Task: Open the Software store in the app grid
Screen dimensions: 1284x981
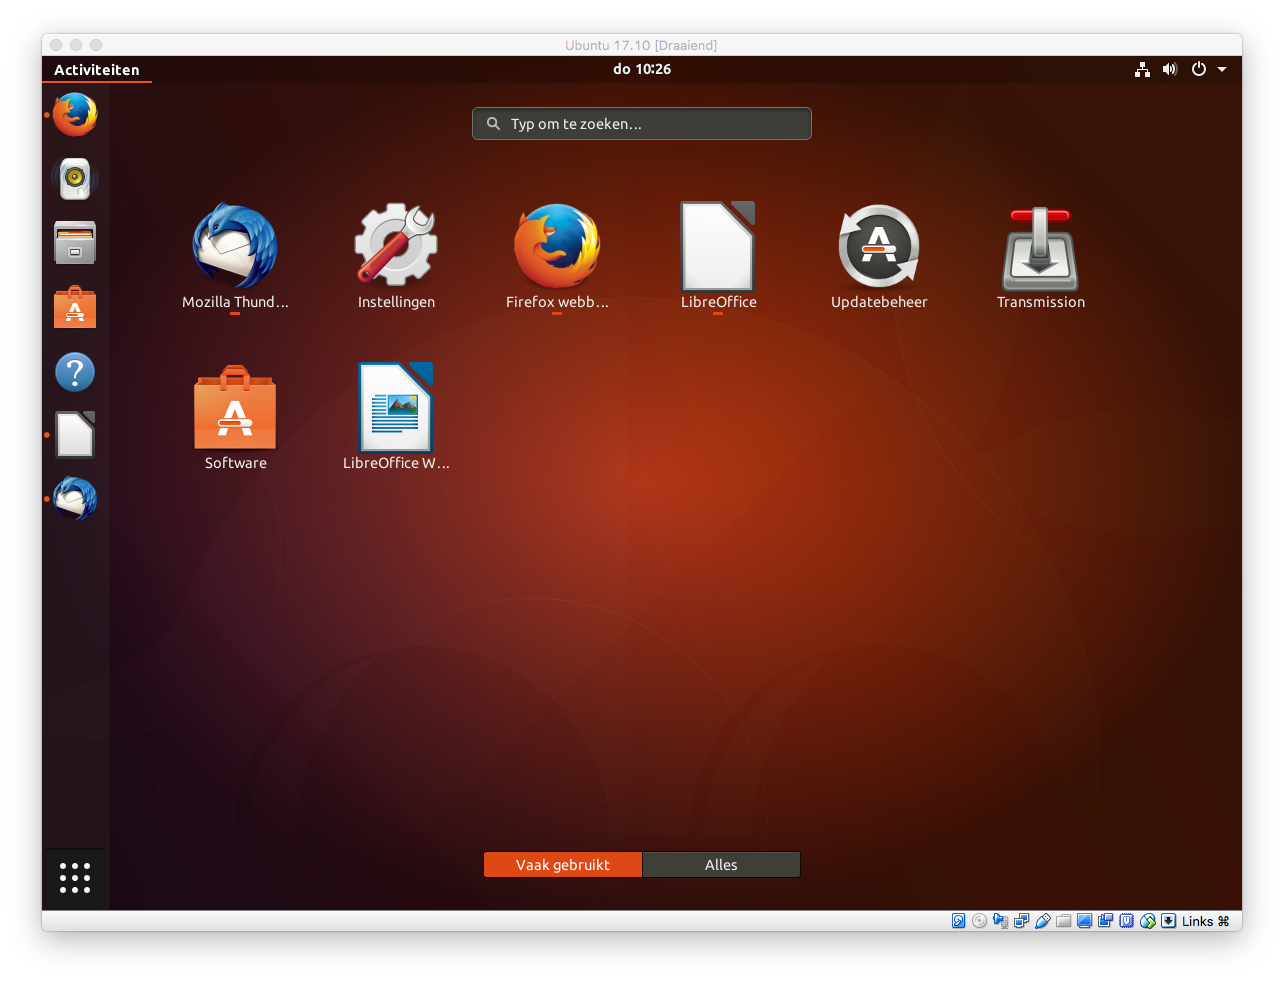Action: (235, 409)
